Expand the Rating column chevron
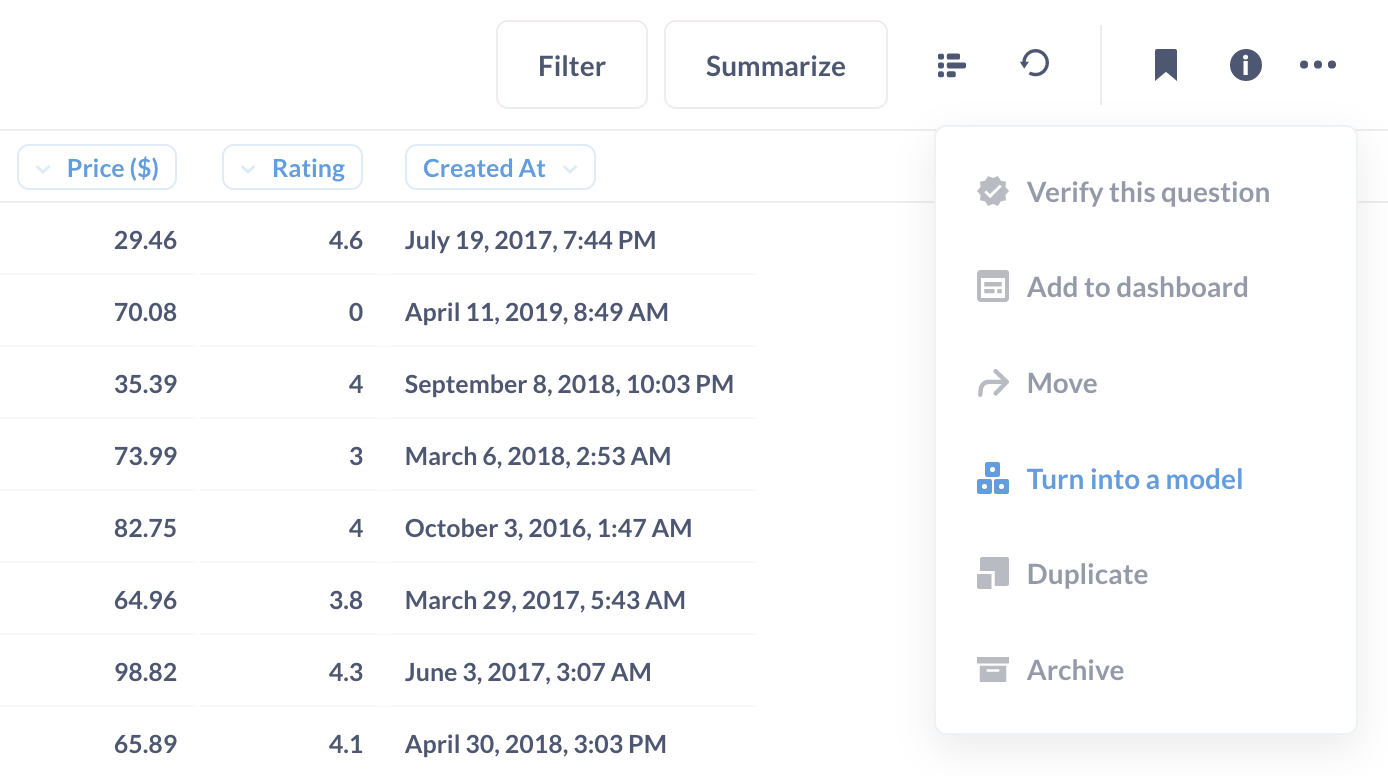The image size is (1388, 776). (x=248, y=169)
